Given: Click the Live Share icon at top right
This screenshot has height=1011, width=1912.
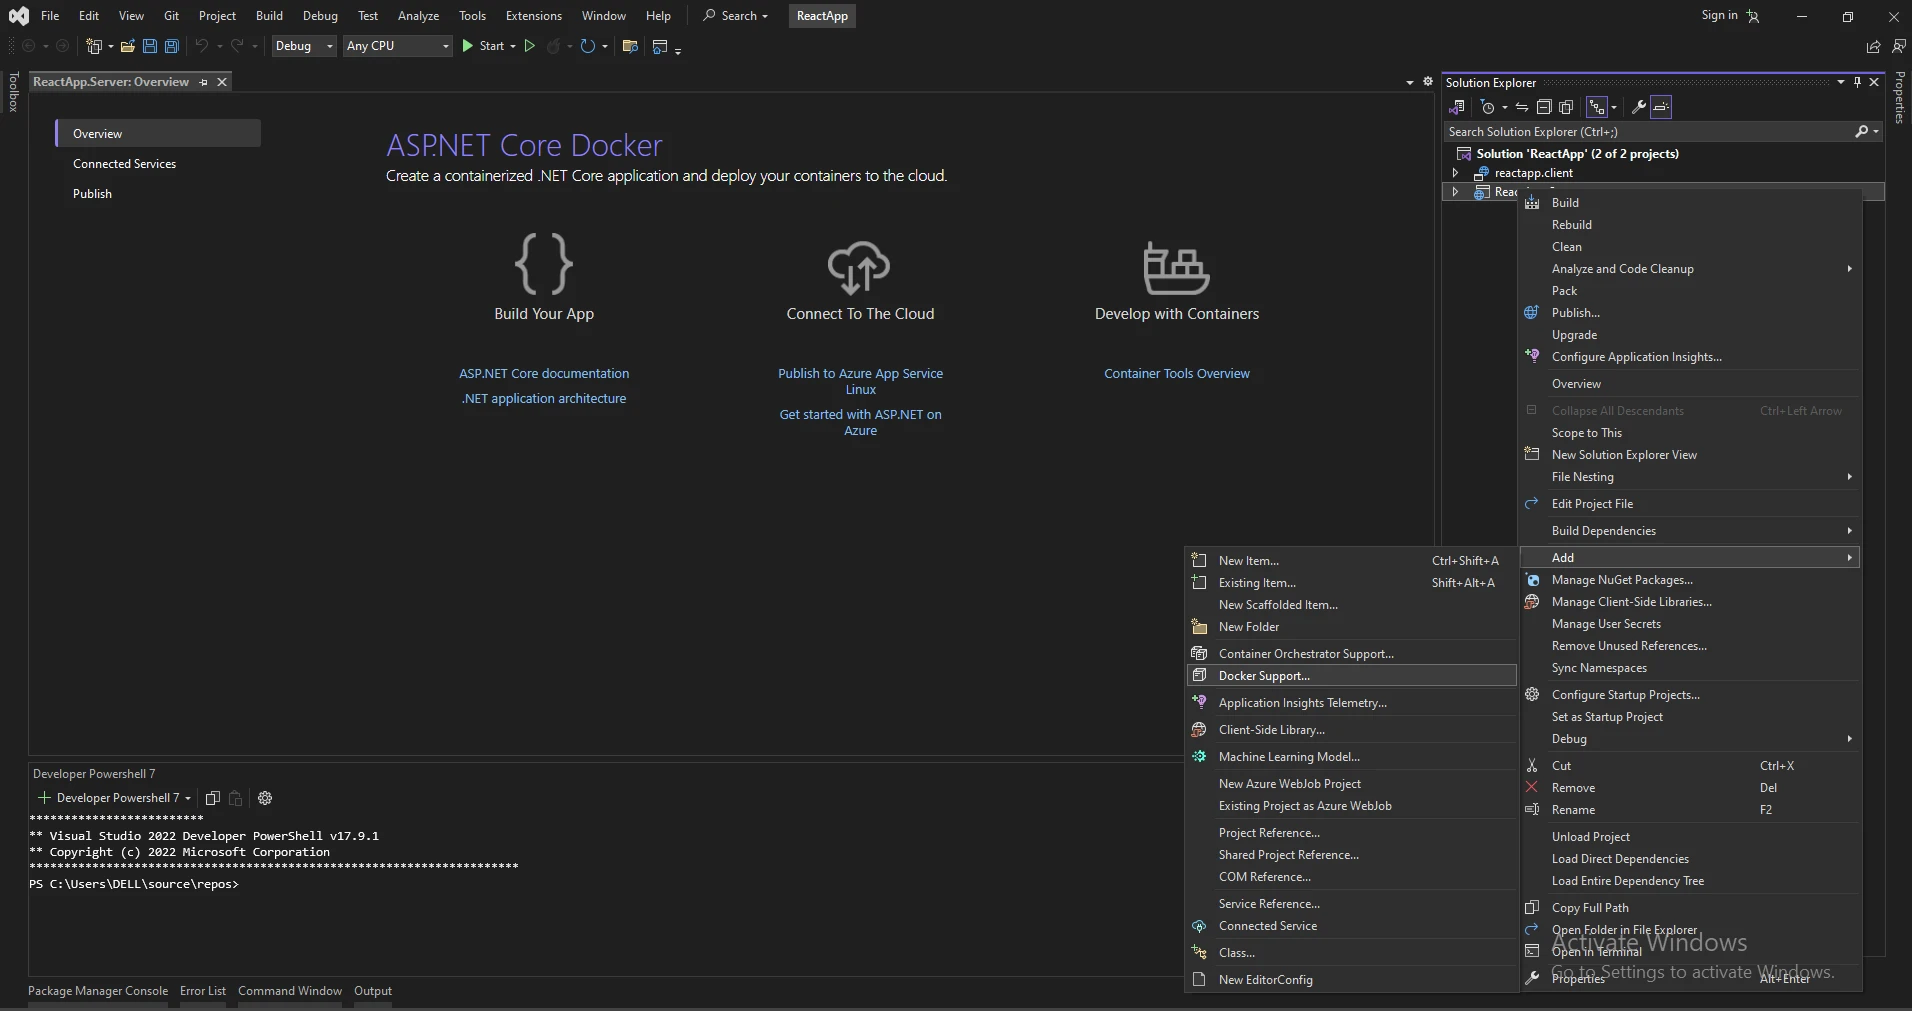Looking at the screenshot, I should coord(1873,46).
